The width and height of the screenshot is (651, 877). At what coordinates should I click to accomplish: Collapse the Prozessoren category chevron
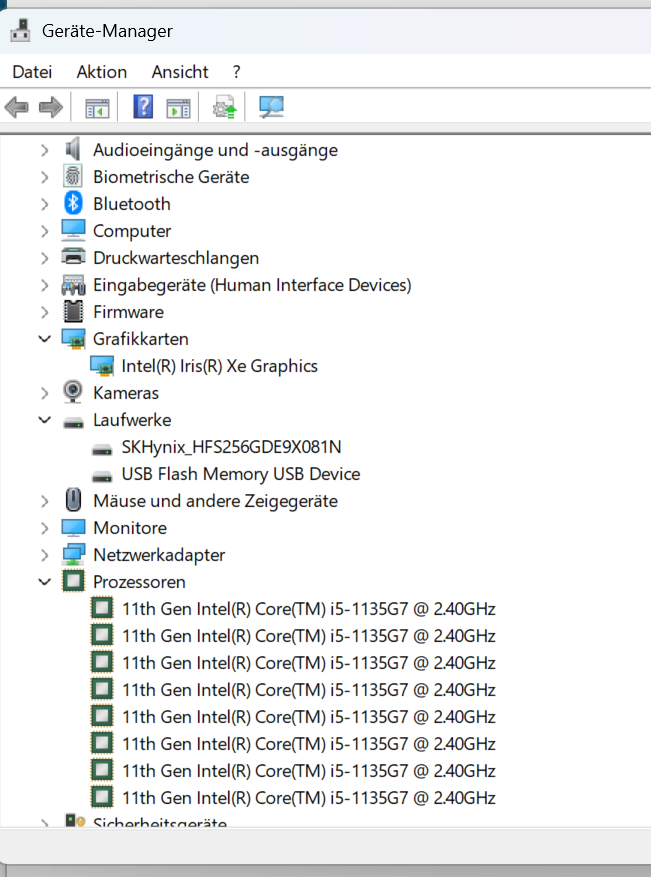pos(45,582)
